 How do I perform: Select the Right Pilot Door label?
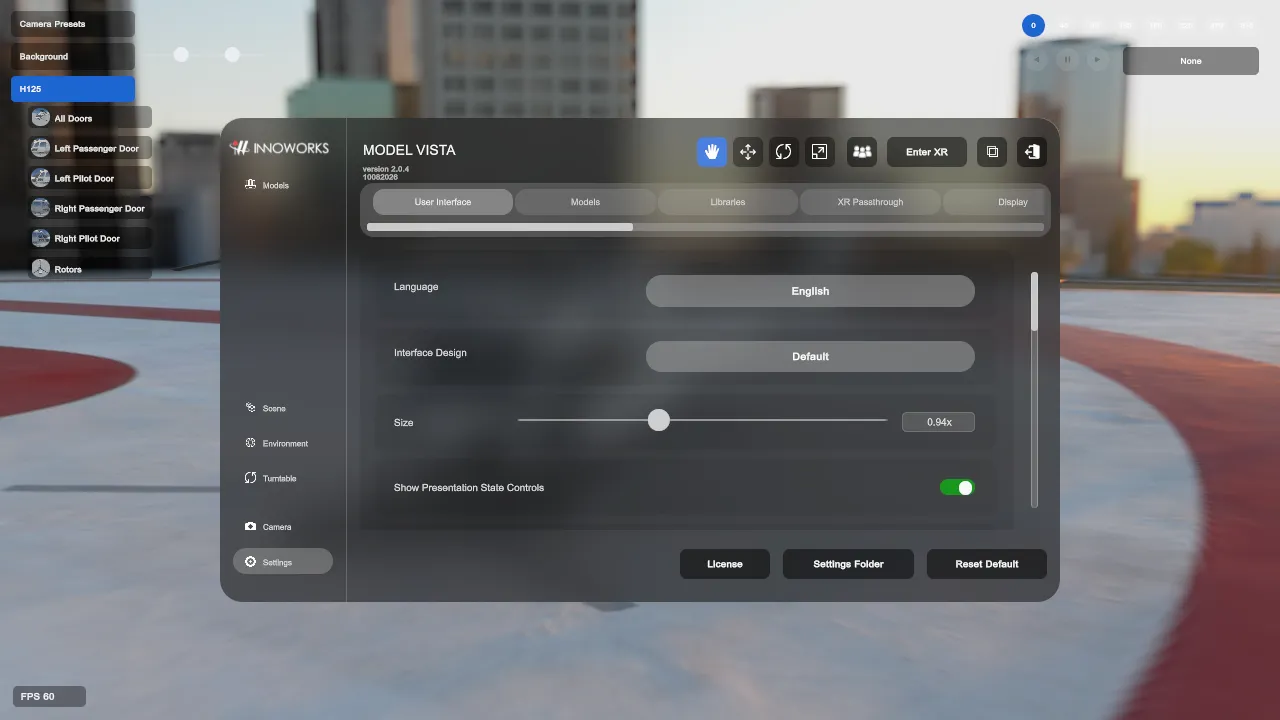[87, 239]
